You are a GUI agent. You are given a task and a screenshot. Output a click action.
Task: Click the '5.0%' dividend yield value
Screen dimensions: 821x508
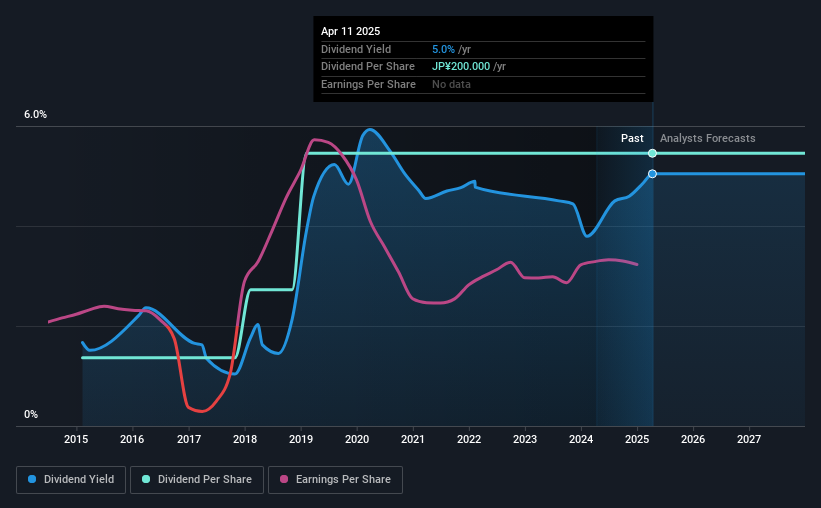443,49
